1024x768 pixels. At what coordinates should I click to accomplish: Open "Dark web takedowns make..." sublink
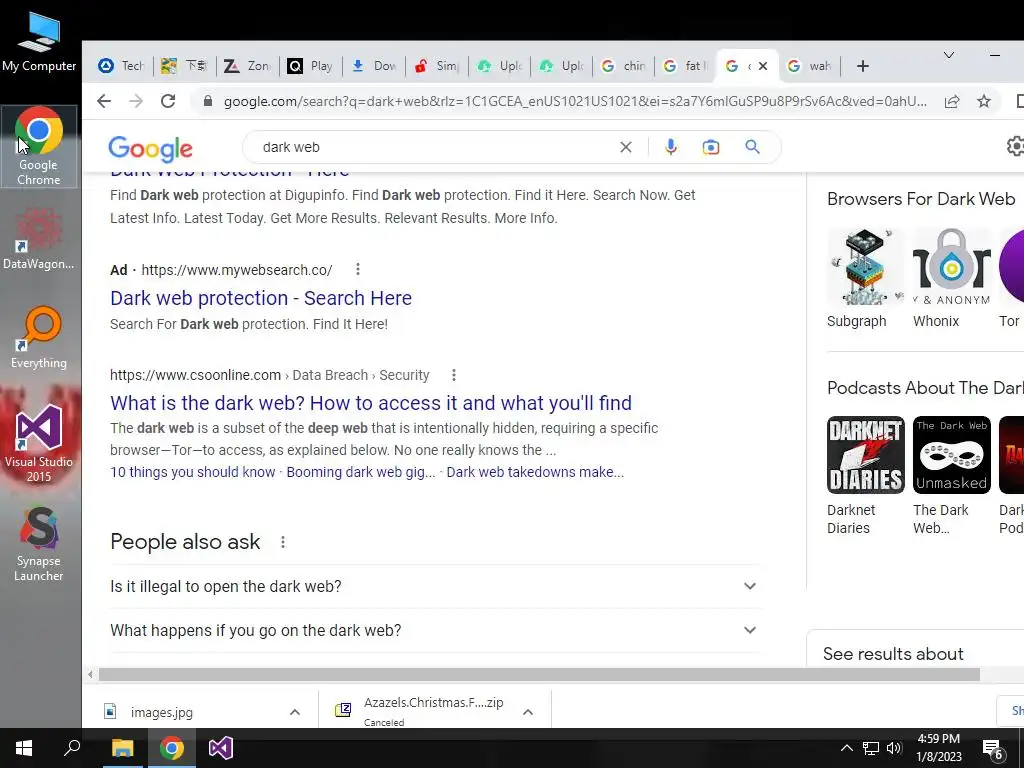[x=535, y=472]
